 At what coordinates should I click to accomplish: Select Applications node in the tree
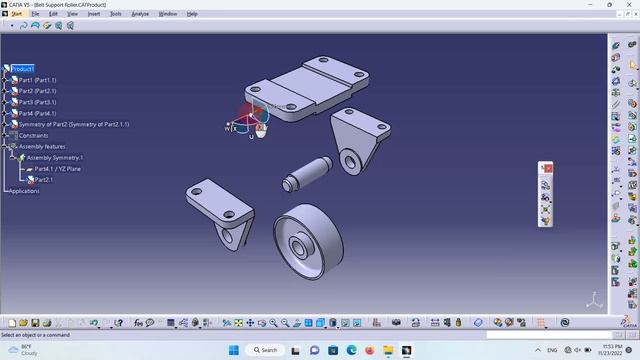24,191
